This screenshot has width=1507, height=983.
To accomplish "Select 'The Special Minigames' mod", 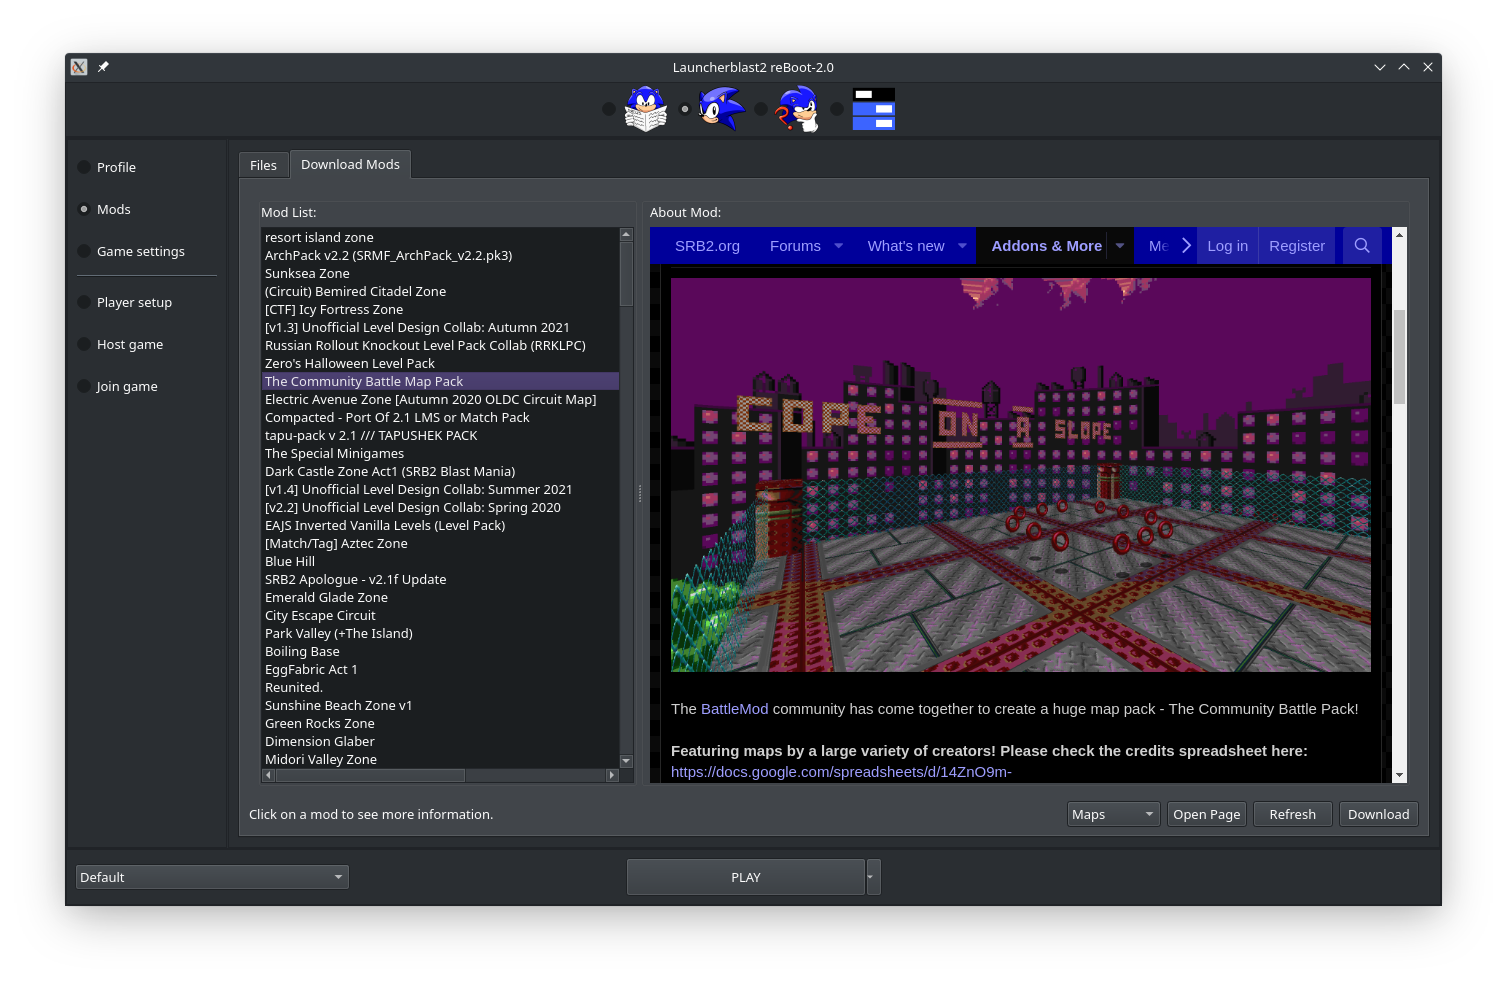I will coord(440,453).
